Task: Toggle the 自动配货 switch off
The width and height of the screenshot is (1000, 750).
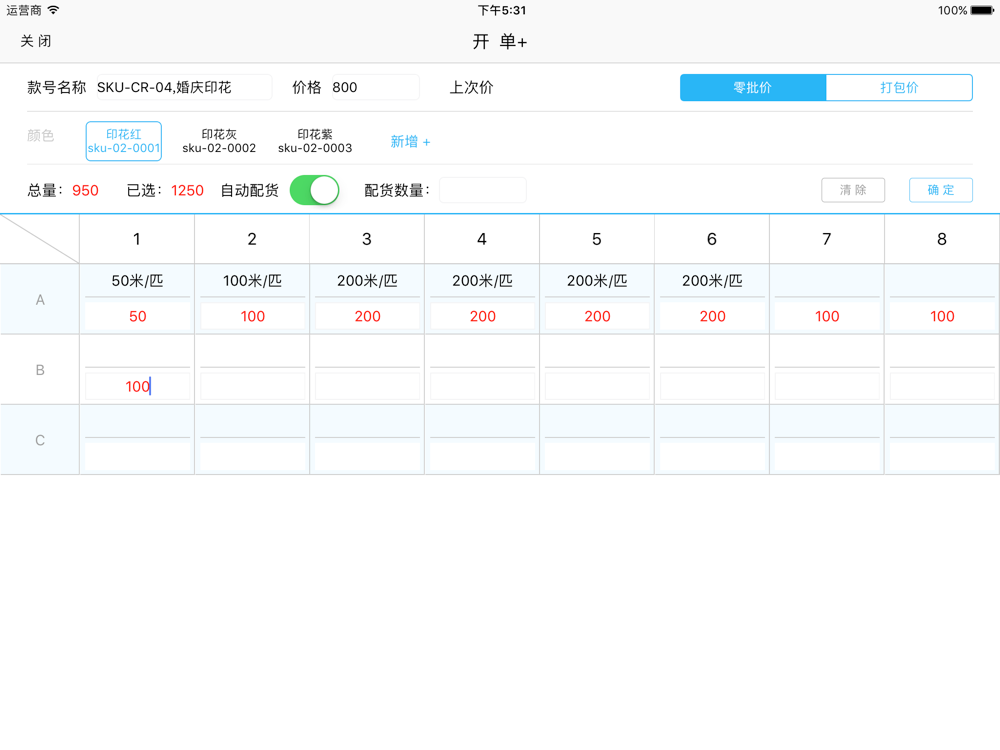Action: tap(314, 190)
